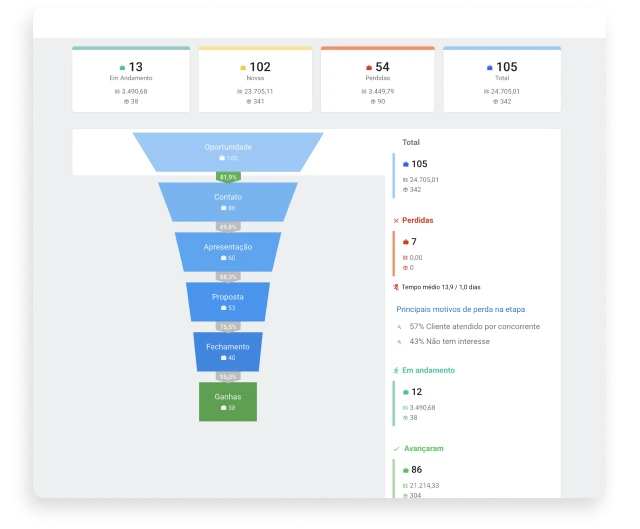The width and height of the screenshot is (640, 529).
Task: Click the hourglass icon next to Tempo médio
Action: tap(396, 287)
